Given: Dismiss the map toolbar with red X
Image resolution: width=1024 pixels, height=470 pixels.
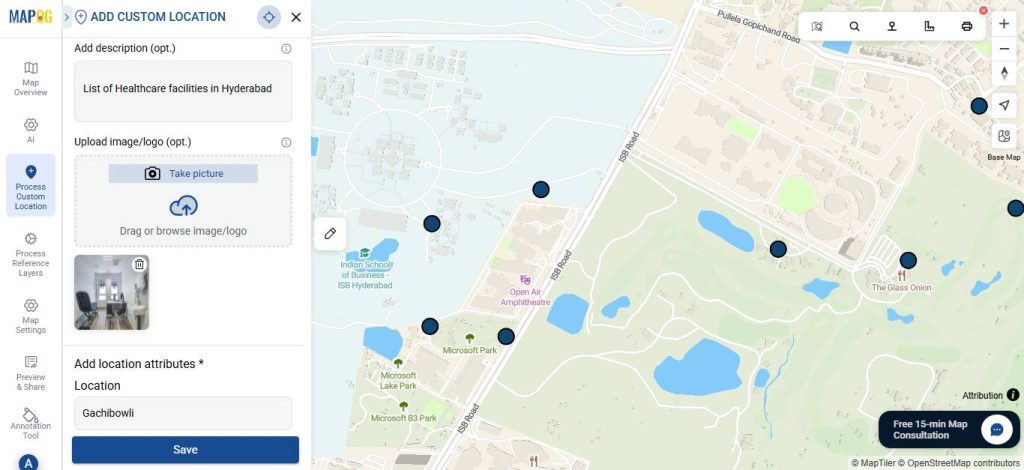Looking at the screenshot, I should [x=984, y=10].
